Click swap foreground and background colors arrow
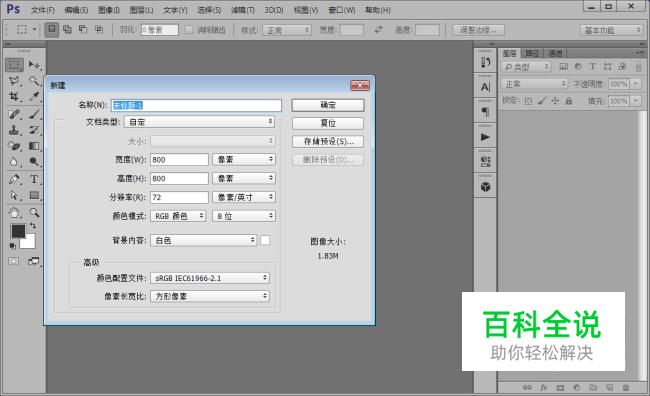 (32, 226)
